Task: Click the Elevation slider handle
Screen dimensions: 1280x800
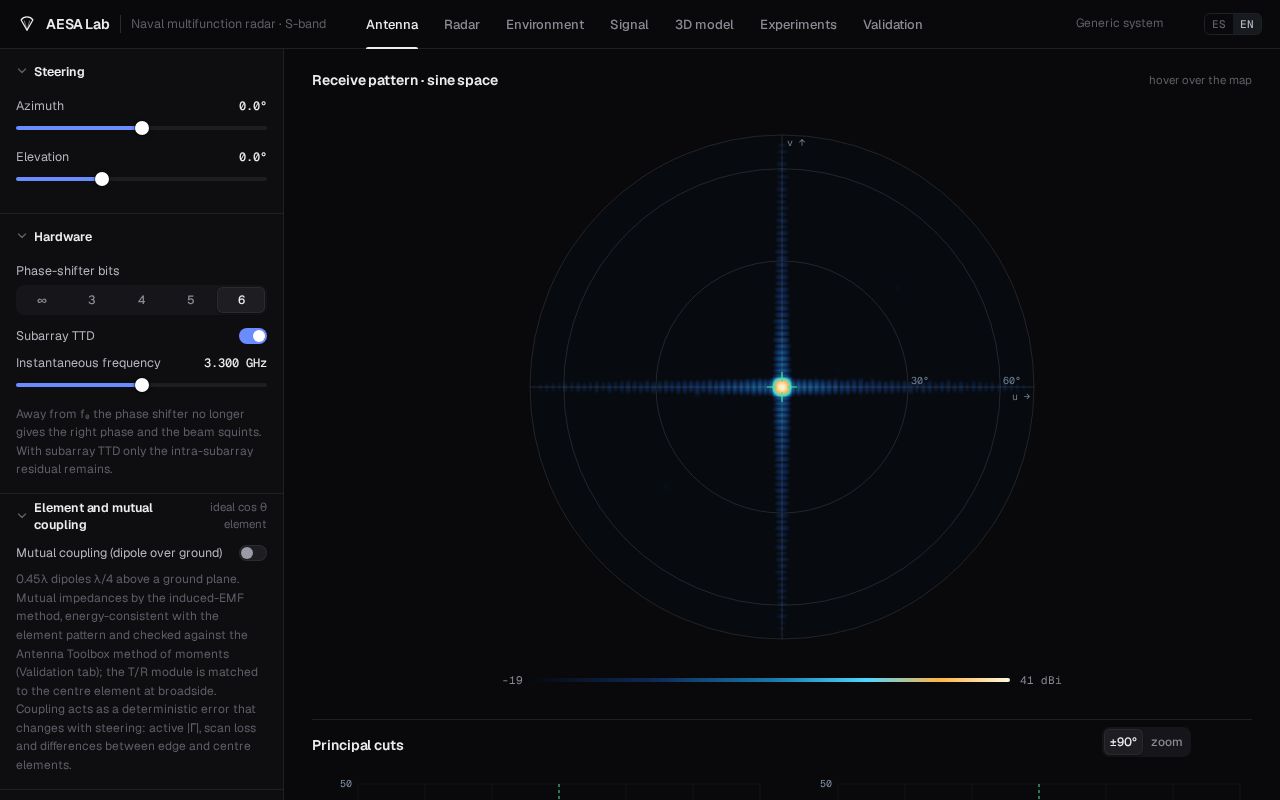Action: [x=102, y=179]
